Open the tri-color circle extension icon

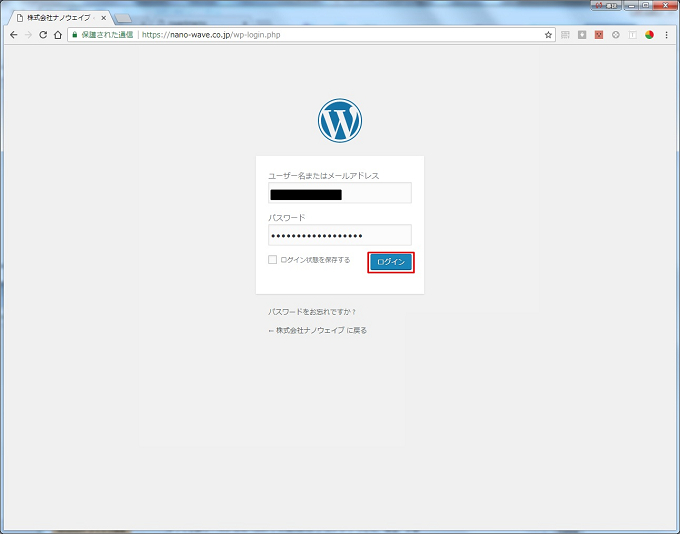(x=649, y=35)
